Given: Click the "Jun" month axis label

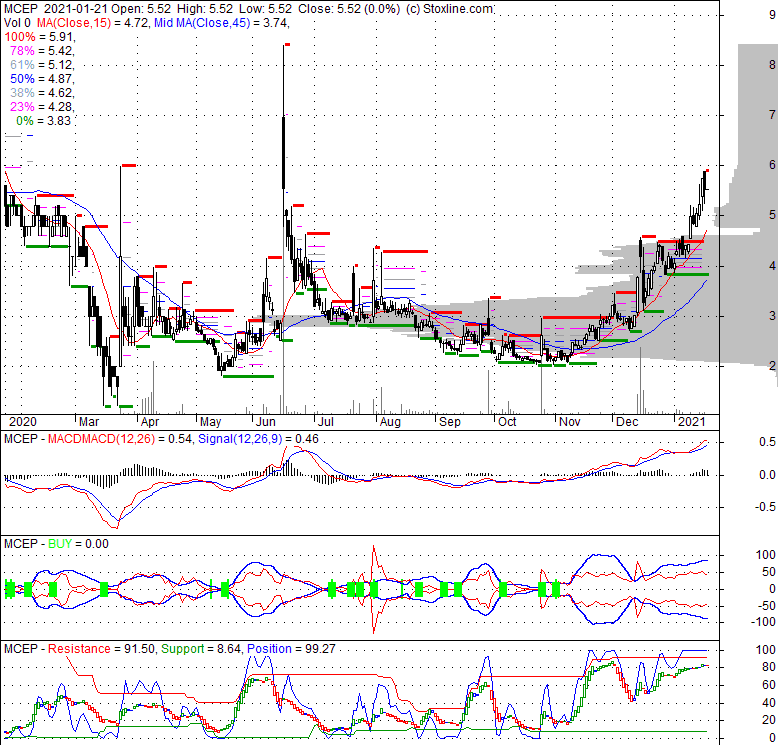Looking at the screenshot, I should coord(266,422).
